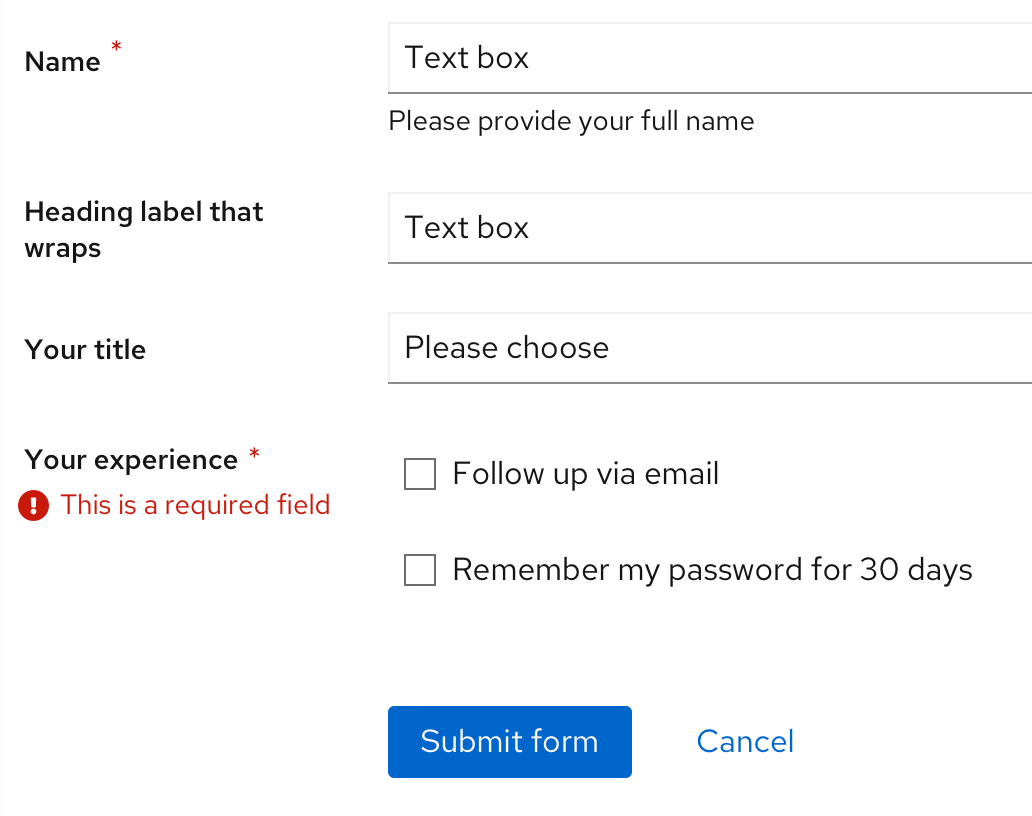Click the Heading label that wraps text
This screenshot has height=816, width=1032.
[143, 229]
